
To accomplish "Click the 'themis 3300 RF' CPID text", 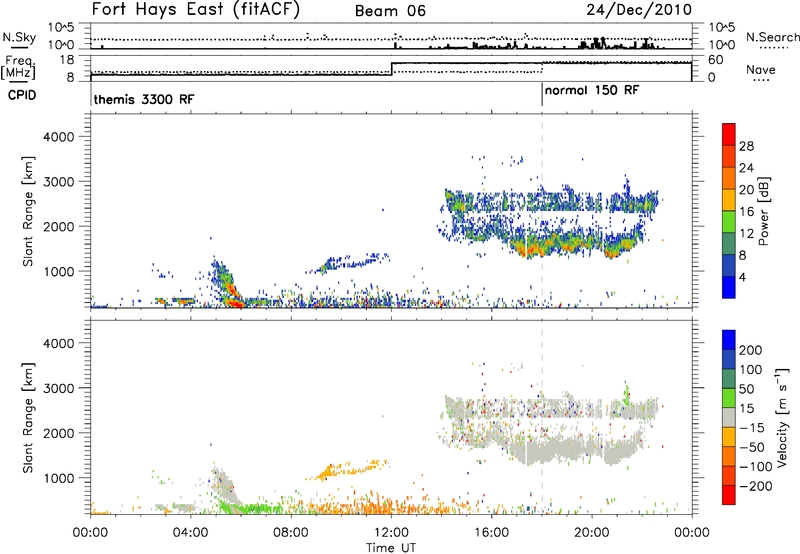I will 144,99.
